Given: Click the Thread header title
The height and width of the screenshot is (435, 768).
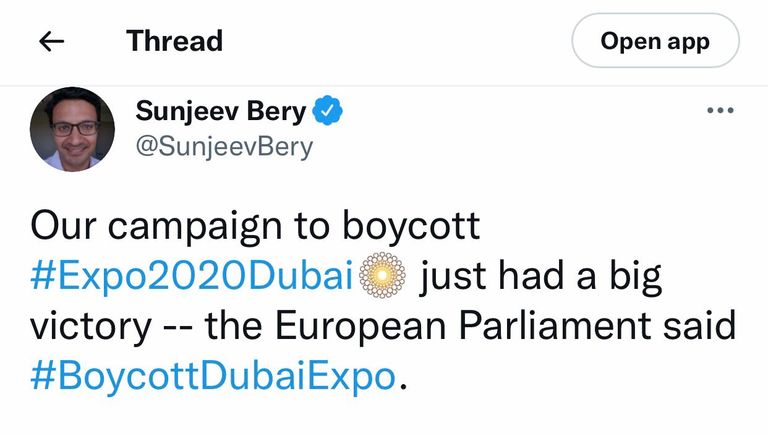Looking at the screenshot, I should click(x=174, y=41).
